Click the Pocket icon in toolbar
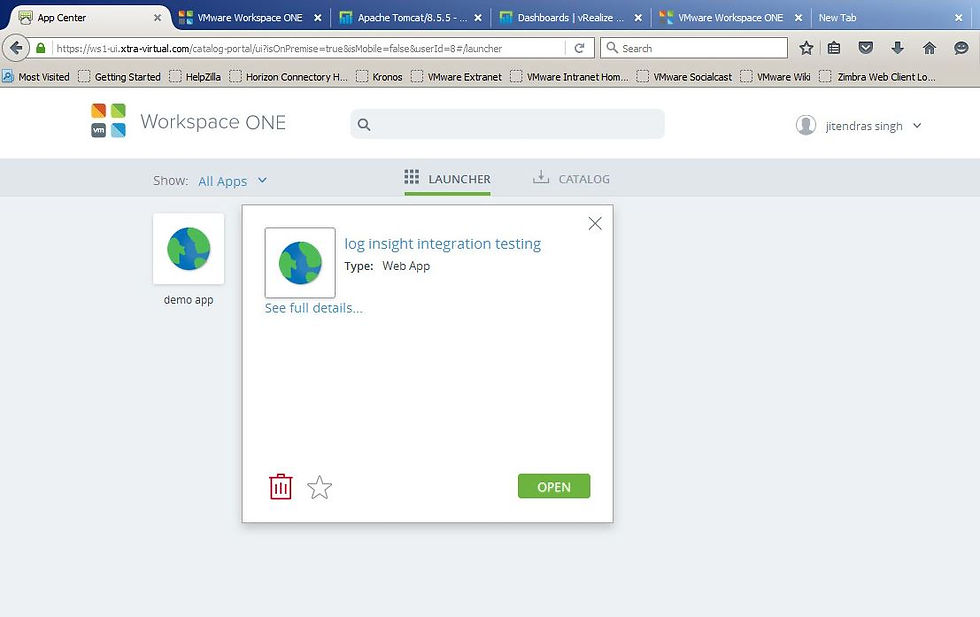This screenshot has height=617, width=980. pos(866,48)
